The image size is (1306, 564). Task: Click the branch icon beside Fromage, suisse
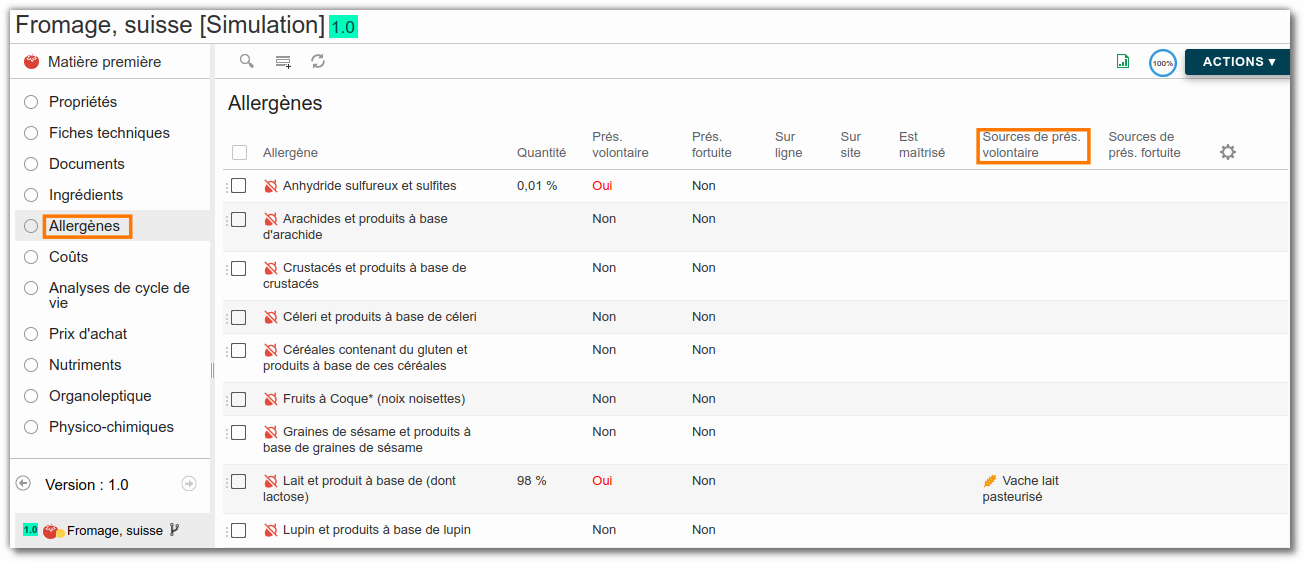[175, 530]
